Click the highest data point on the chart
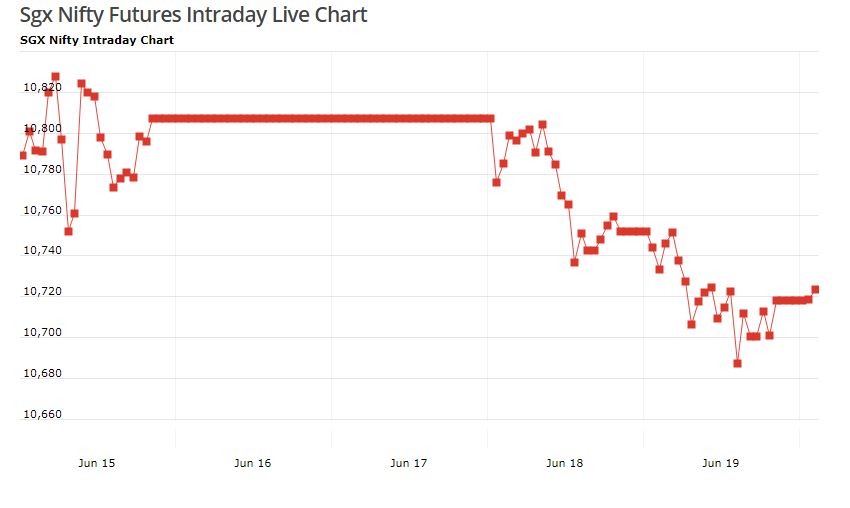850x508 pixels. (55, 76)
